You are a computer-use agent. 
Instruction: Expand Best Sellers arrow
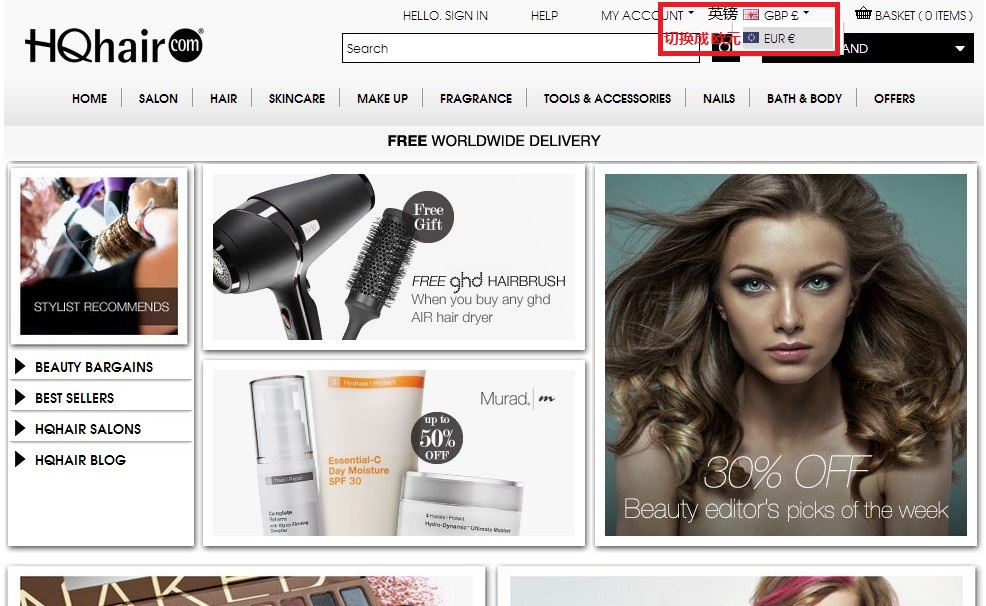(19, 397)
